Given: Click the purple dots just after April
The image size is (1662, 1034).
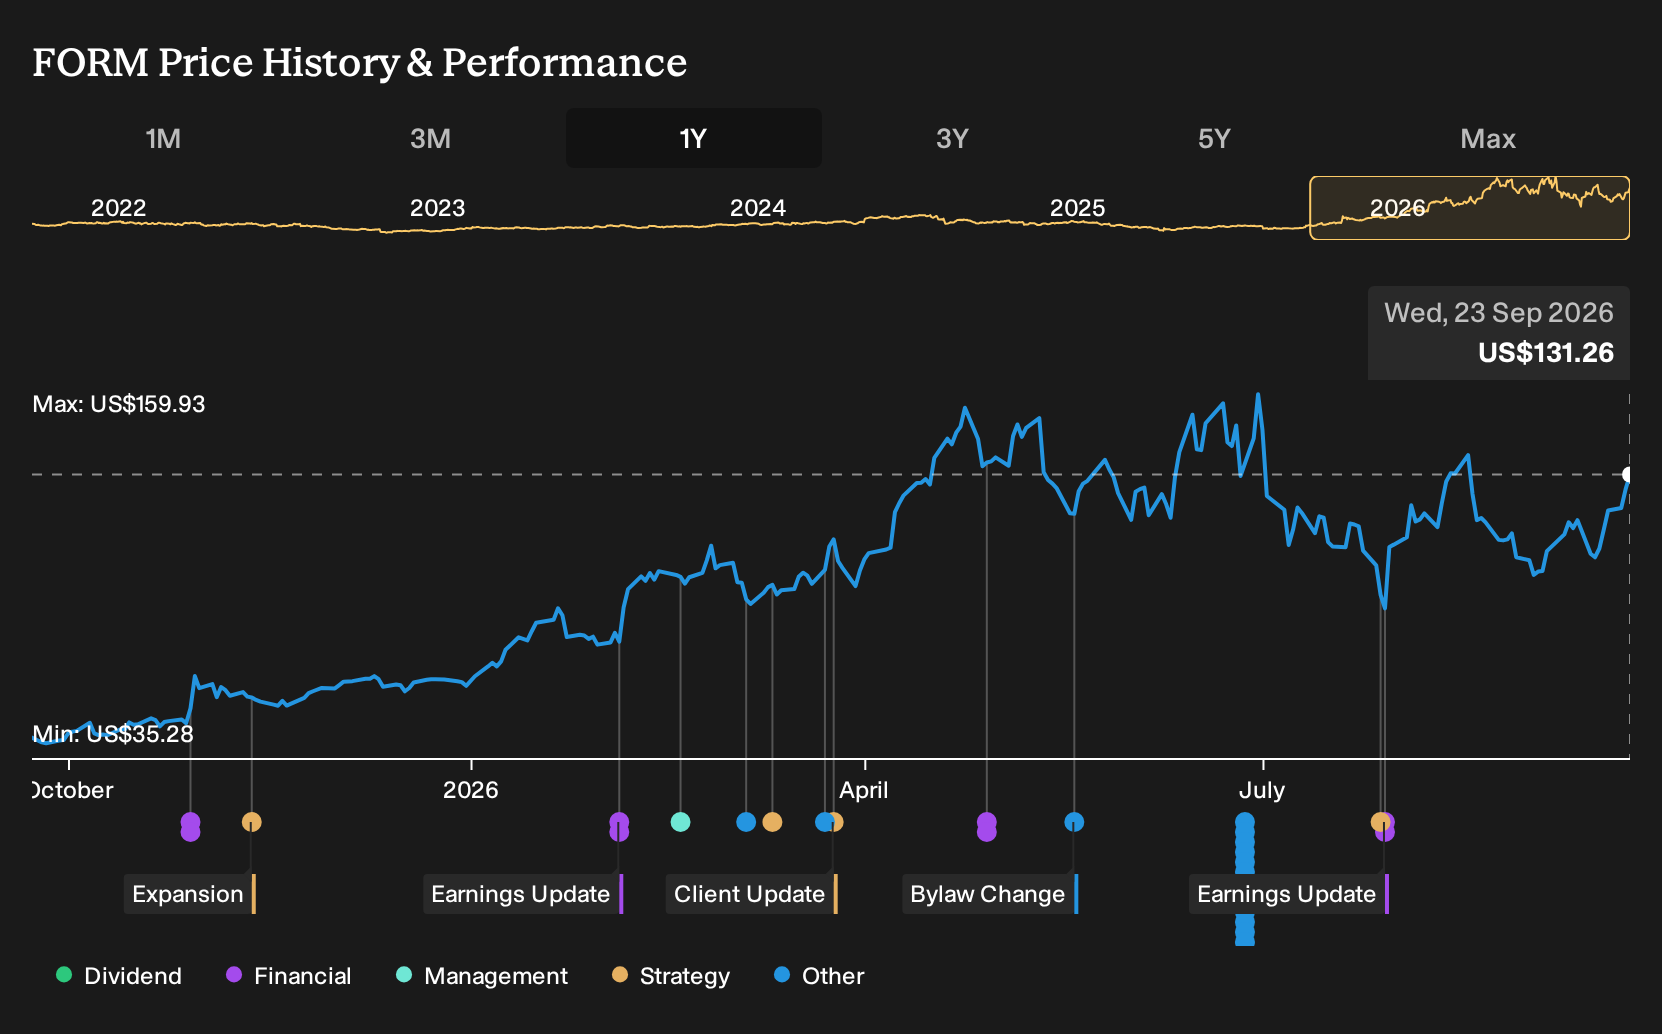Looking at the screenshot, I should click(x=987, y=827).
